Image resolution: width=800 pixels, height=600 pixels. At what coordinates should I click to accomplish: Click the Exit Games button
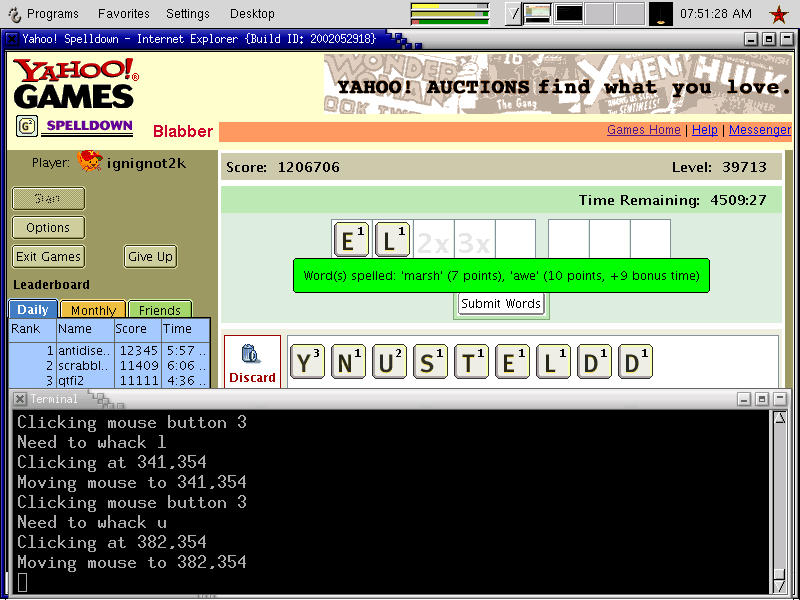48,257
